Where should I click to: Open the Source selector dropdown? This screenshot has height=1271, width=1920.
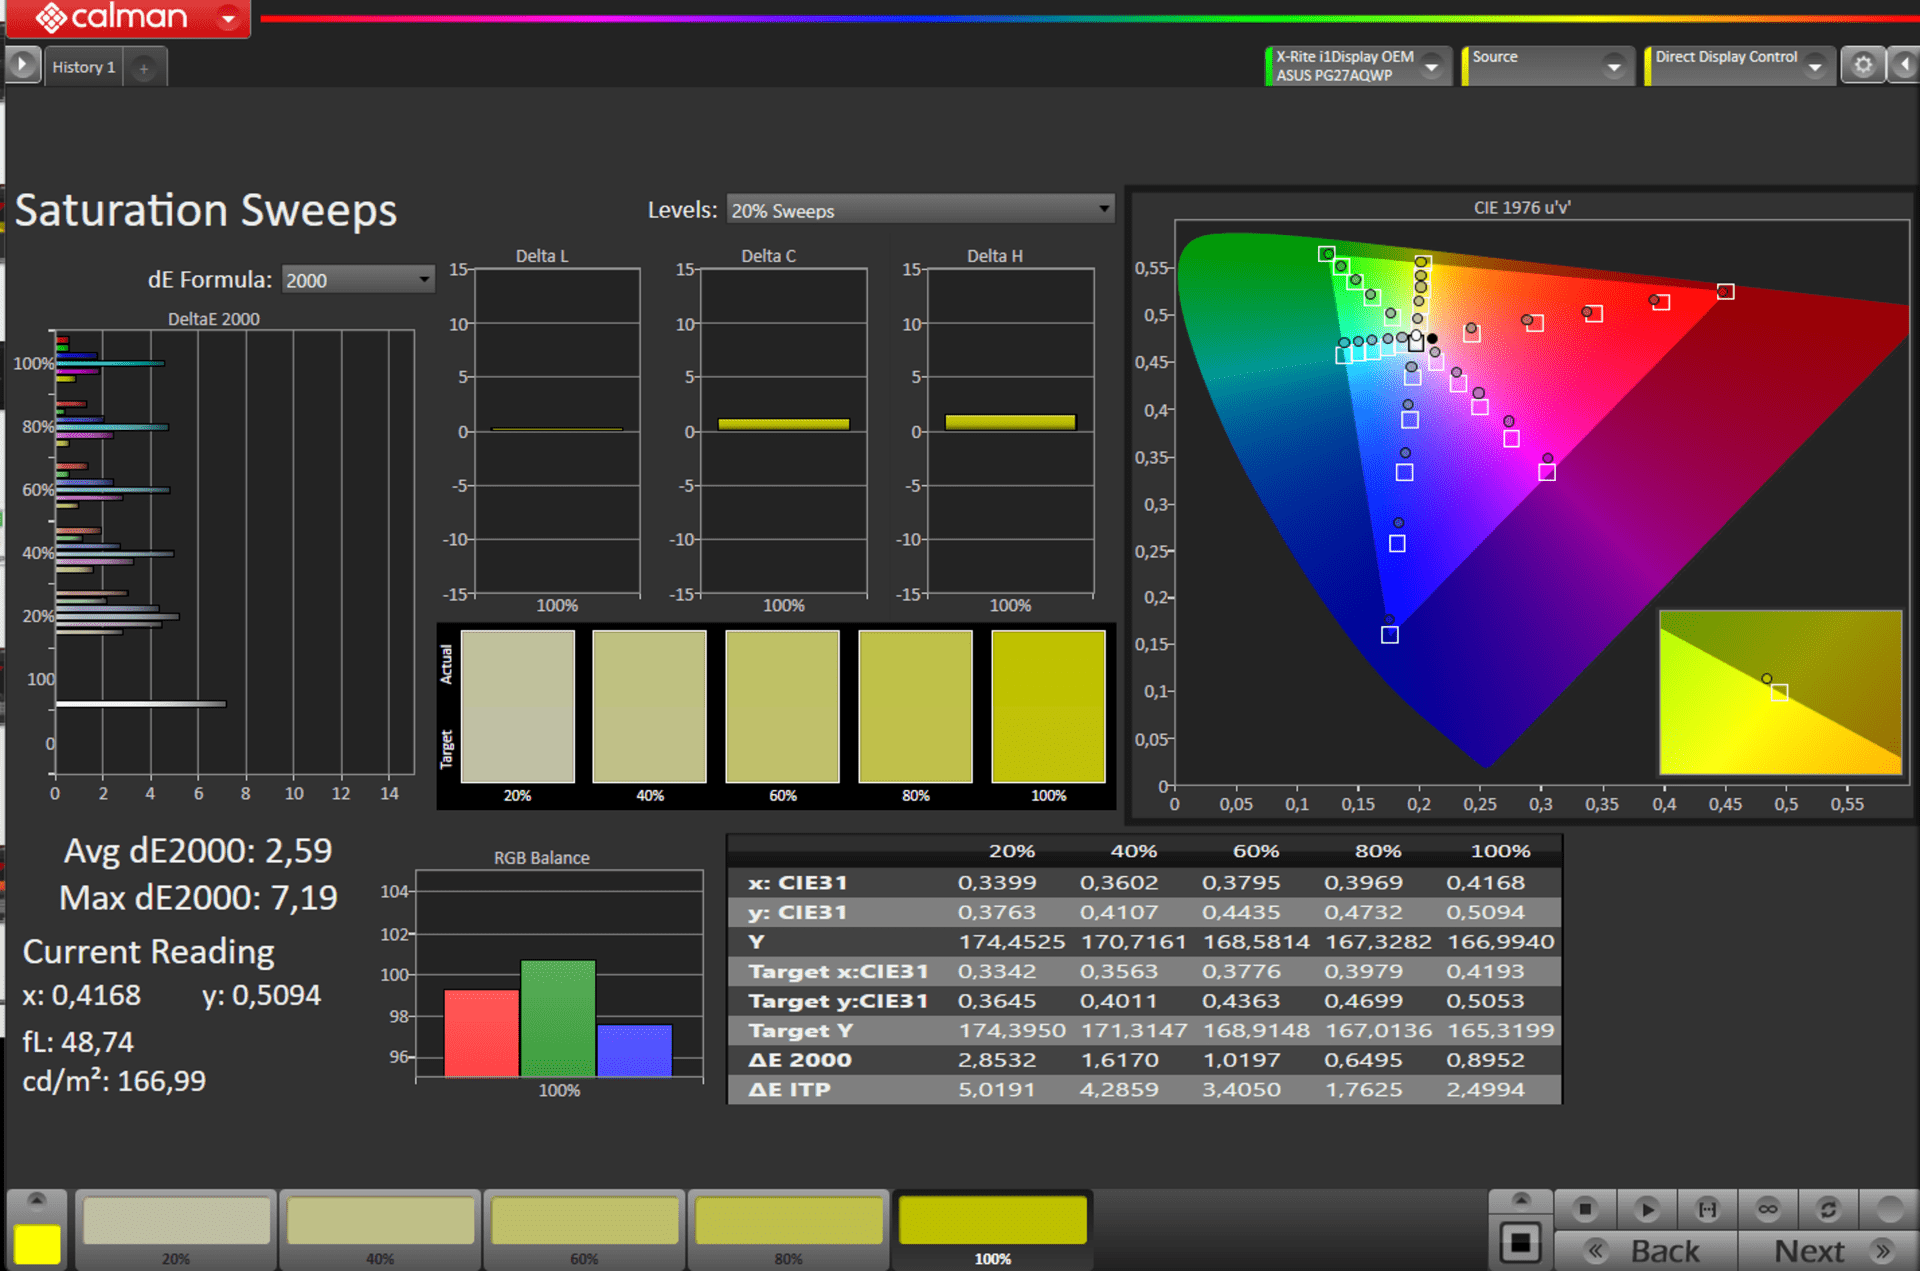(1613, 66)
